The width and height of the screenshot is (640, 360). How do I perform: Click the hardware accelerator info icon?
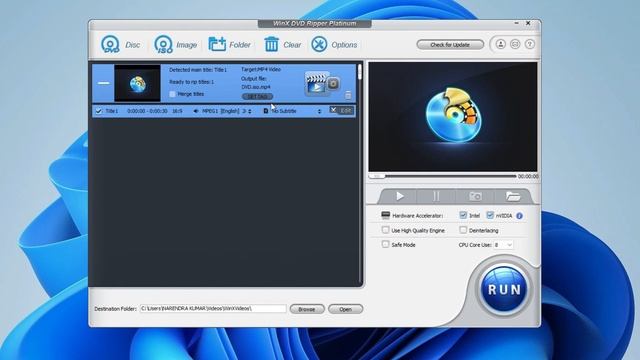click(519, 216)
